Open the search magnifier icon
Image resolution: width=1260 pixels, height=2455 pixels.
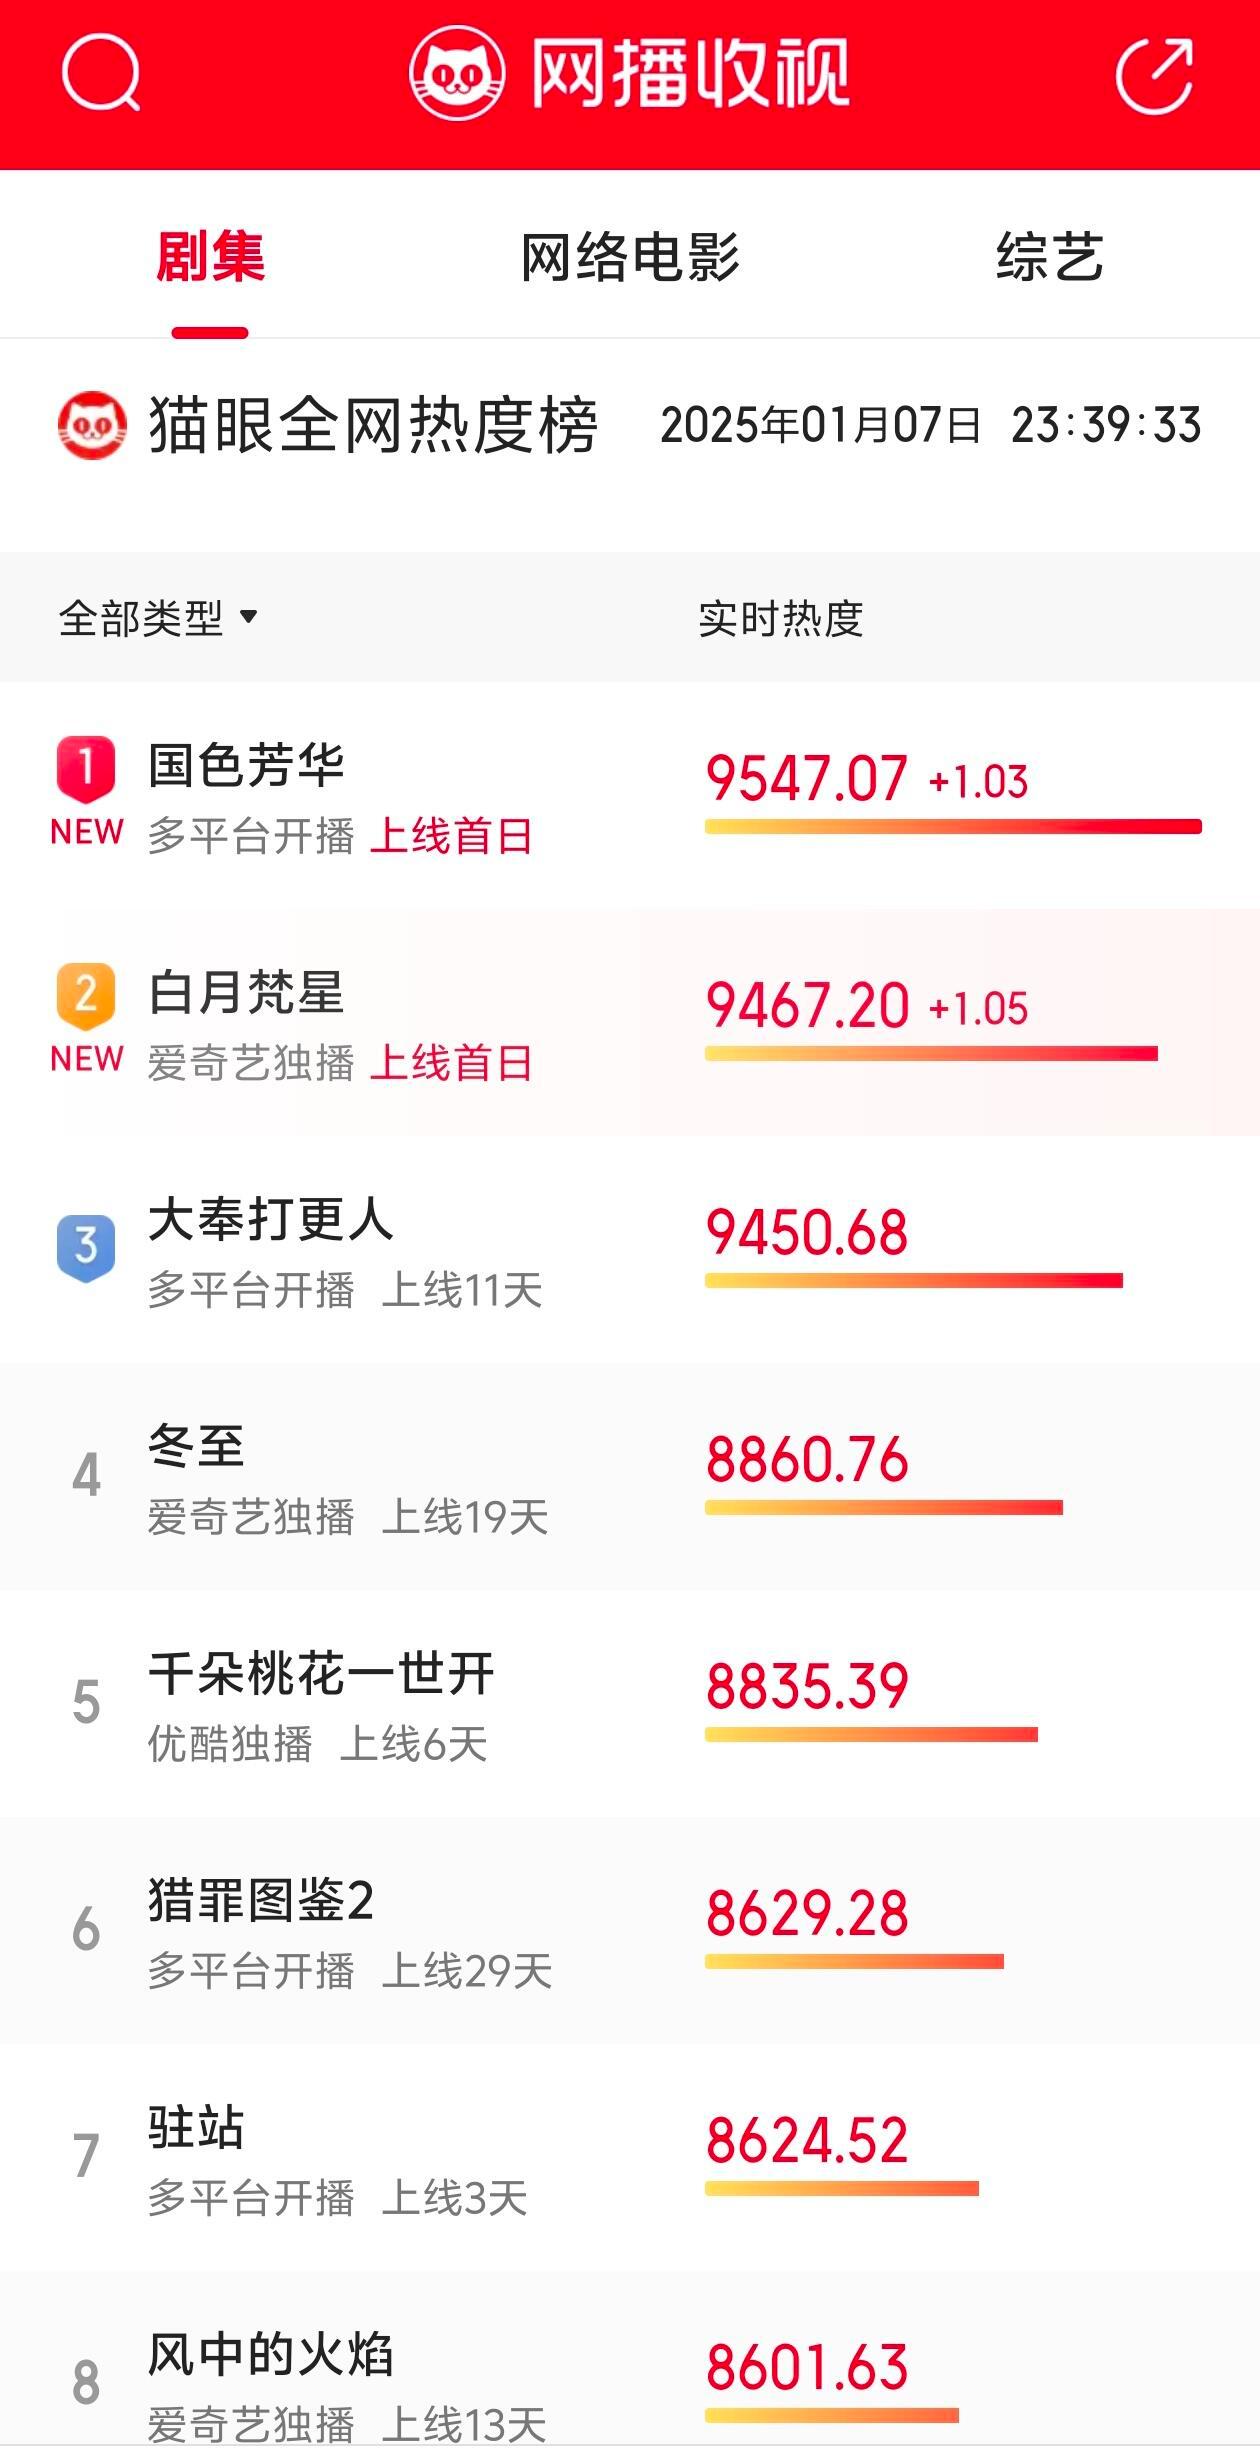pyautogui.click(x=101, y=72)
